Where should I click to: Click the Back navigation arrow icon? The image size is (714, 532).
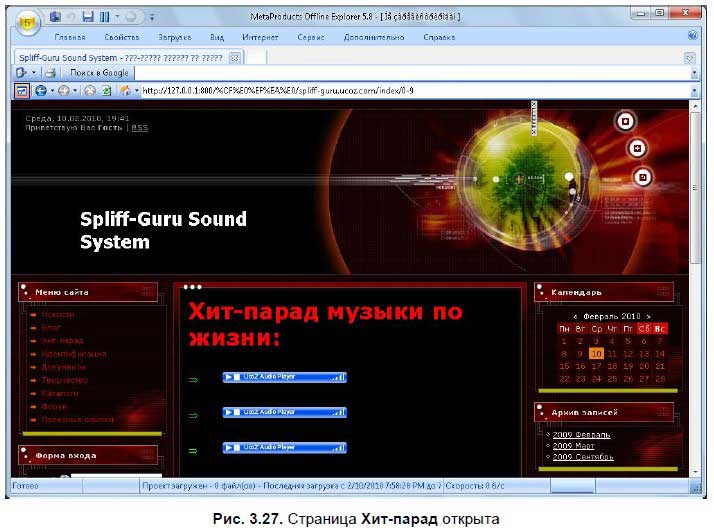(x=40, y=90)
